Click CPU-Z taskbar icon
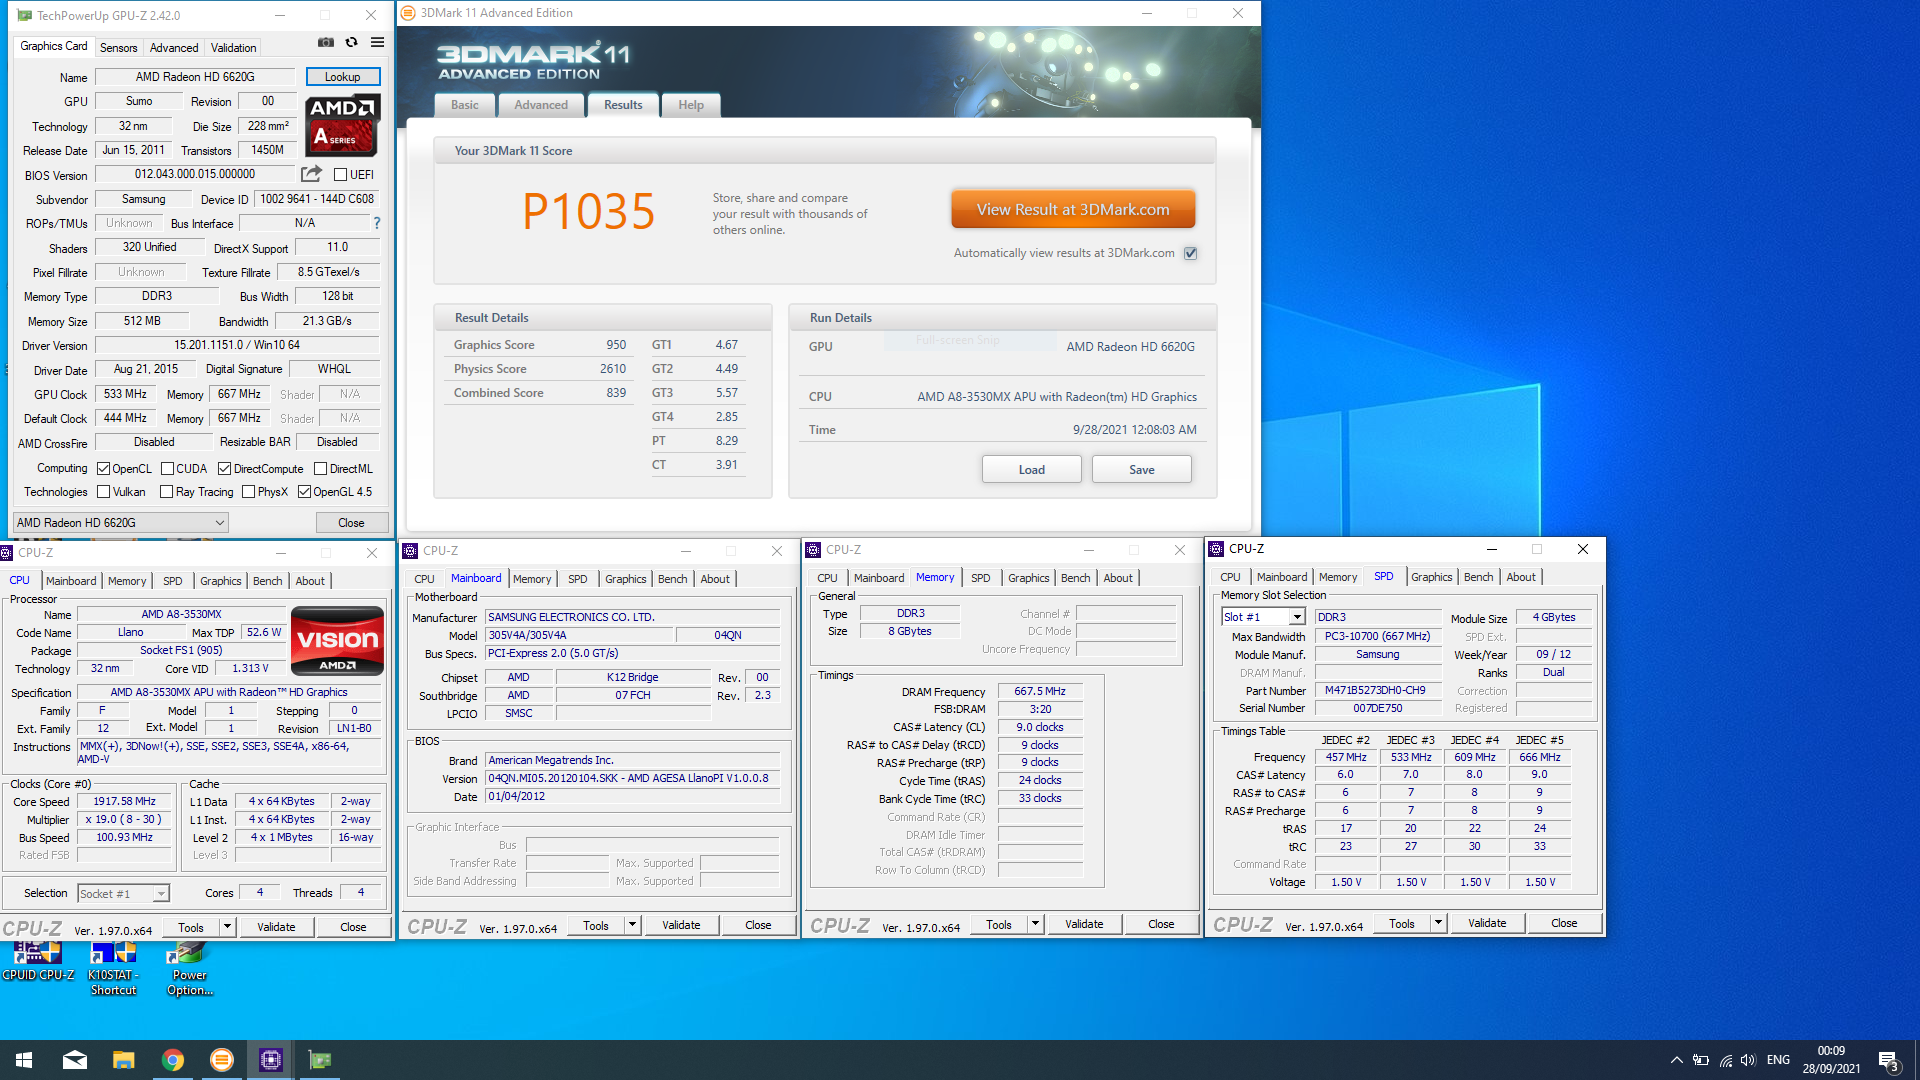Viewport: 1920px width, 1080px height. pos(271,1060)
